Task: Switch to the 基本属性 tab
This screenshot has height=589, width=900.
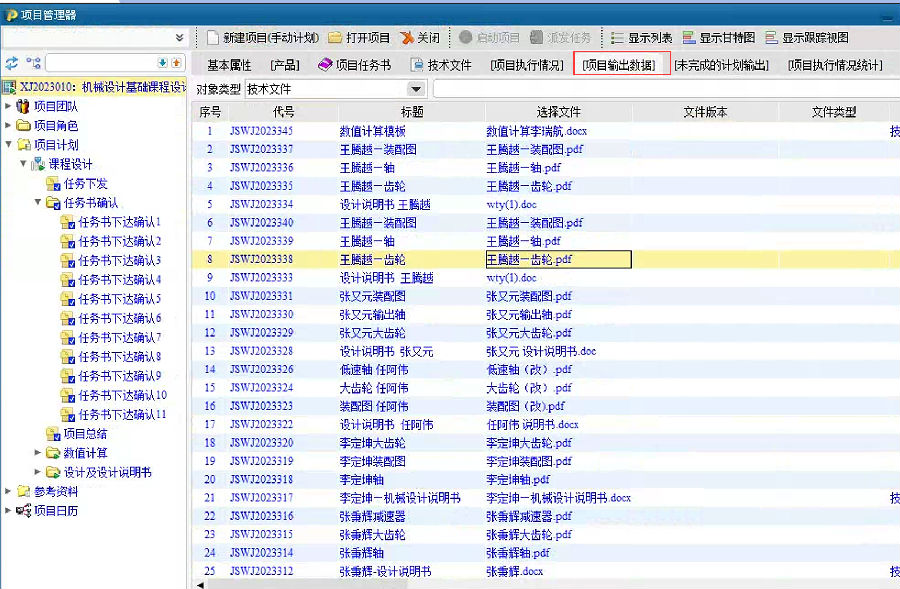Action: pos(229,65)
